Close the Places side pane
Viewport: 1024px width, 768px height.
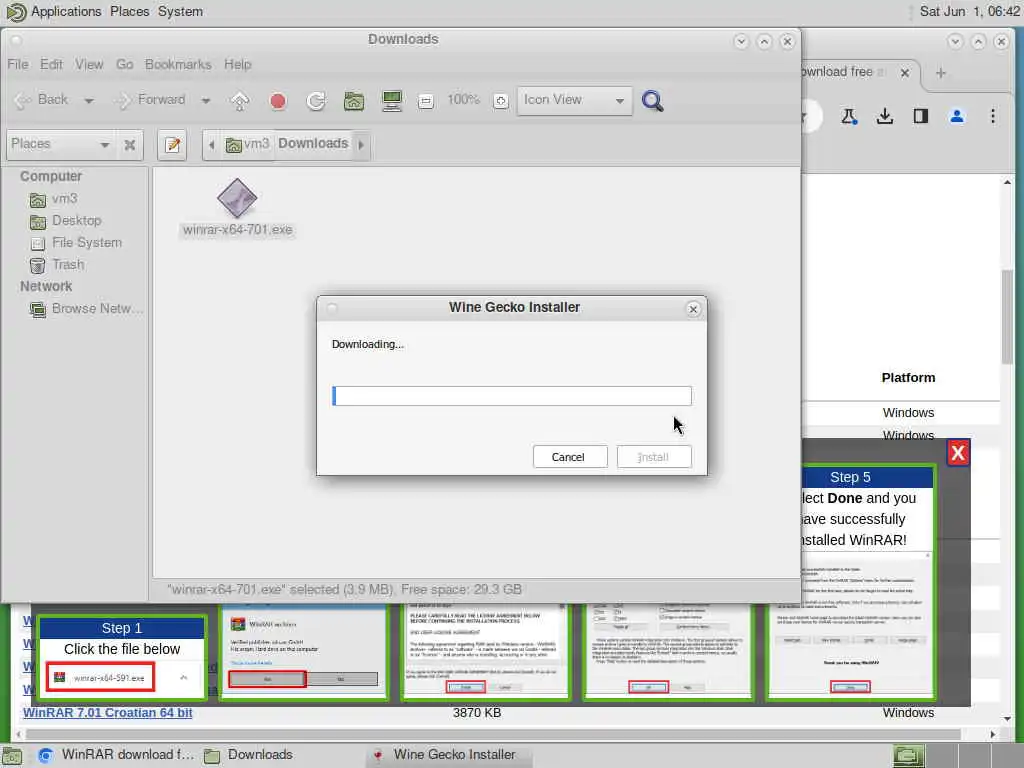[x=129, y=145]
